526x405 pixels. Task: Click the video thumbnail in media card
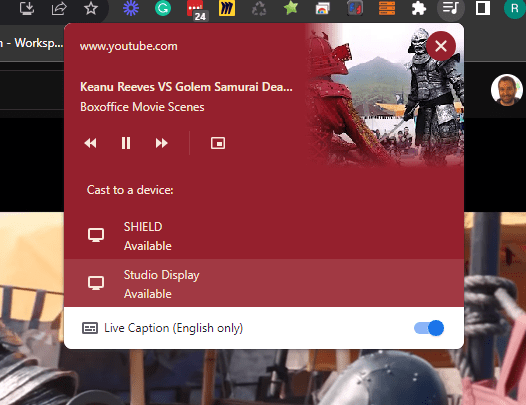click(x=385, y=95)
